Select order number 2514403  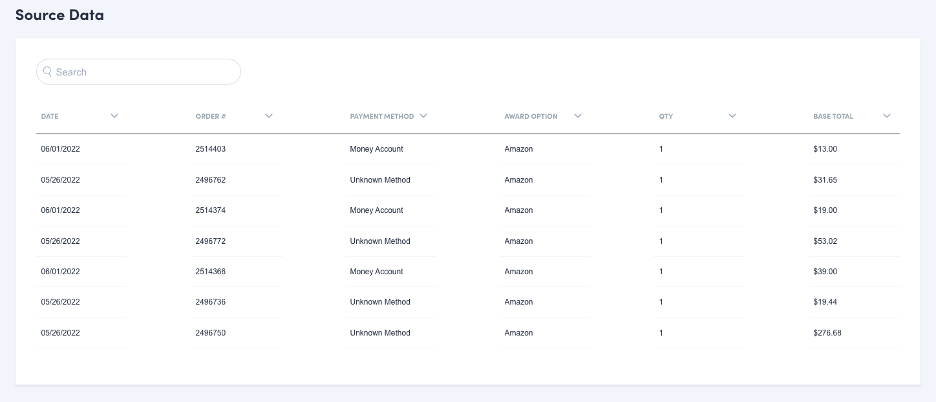(x=210, y=149)
